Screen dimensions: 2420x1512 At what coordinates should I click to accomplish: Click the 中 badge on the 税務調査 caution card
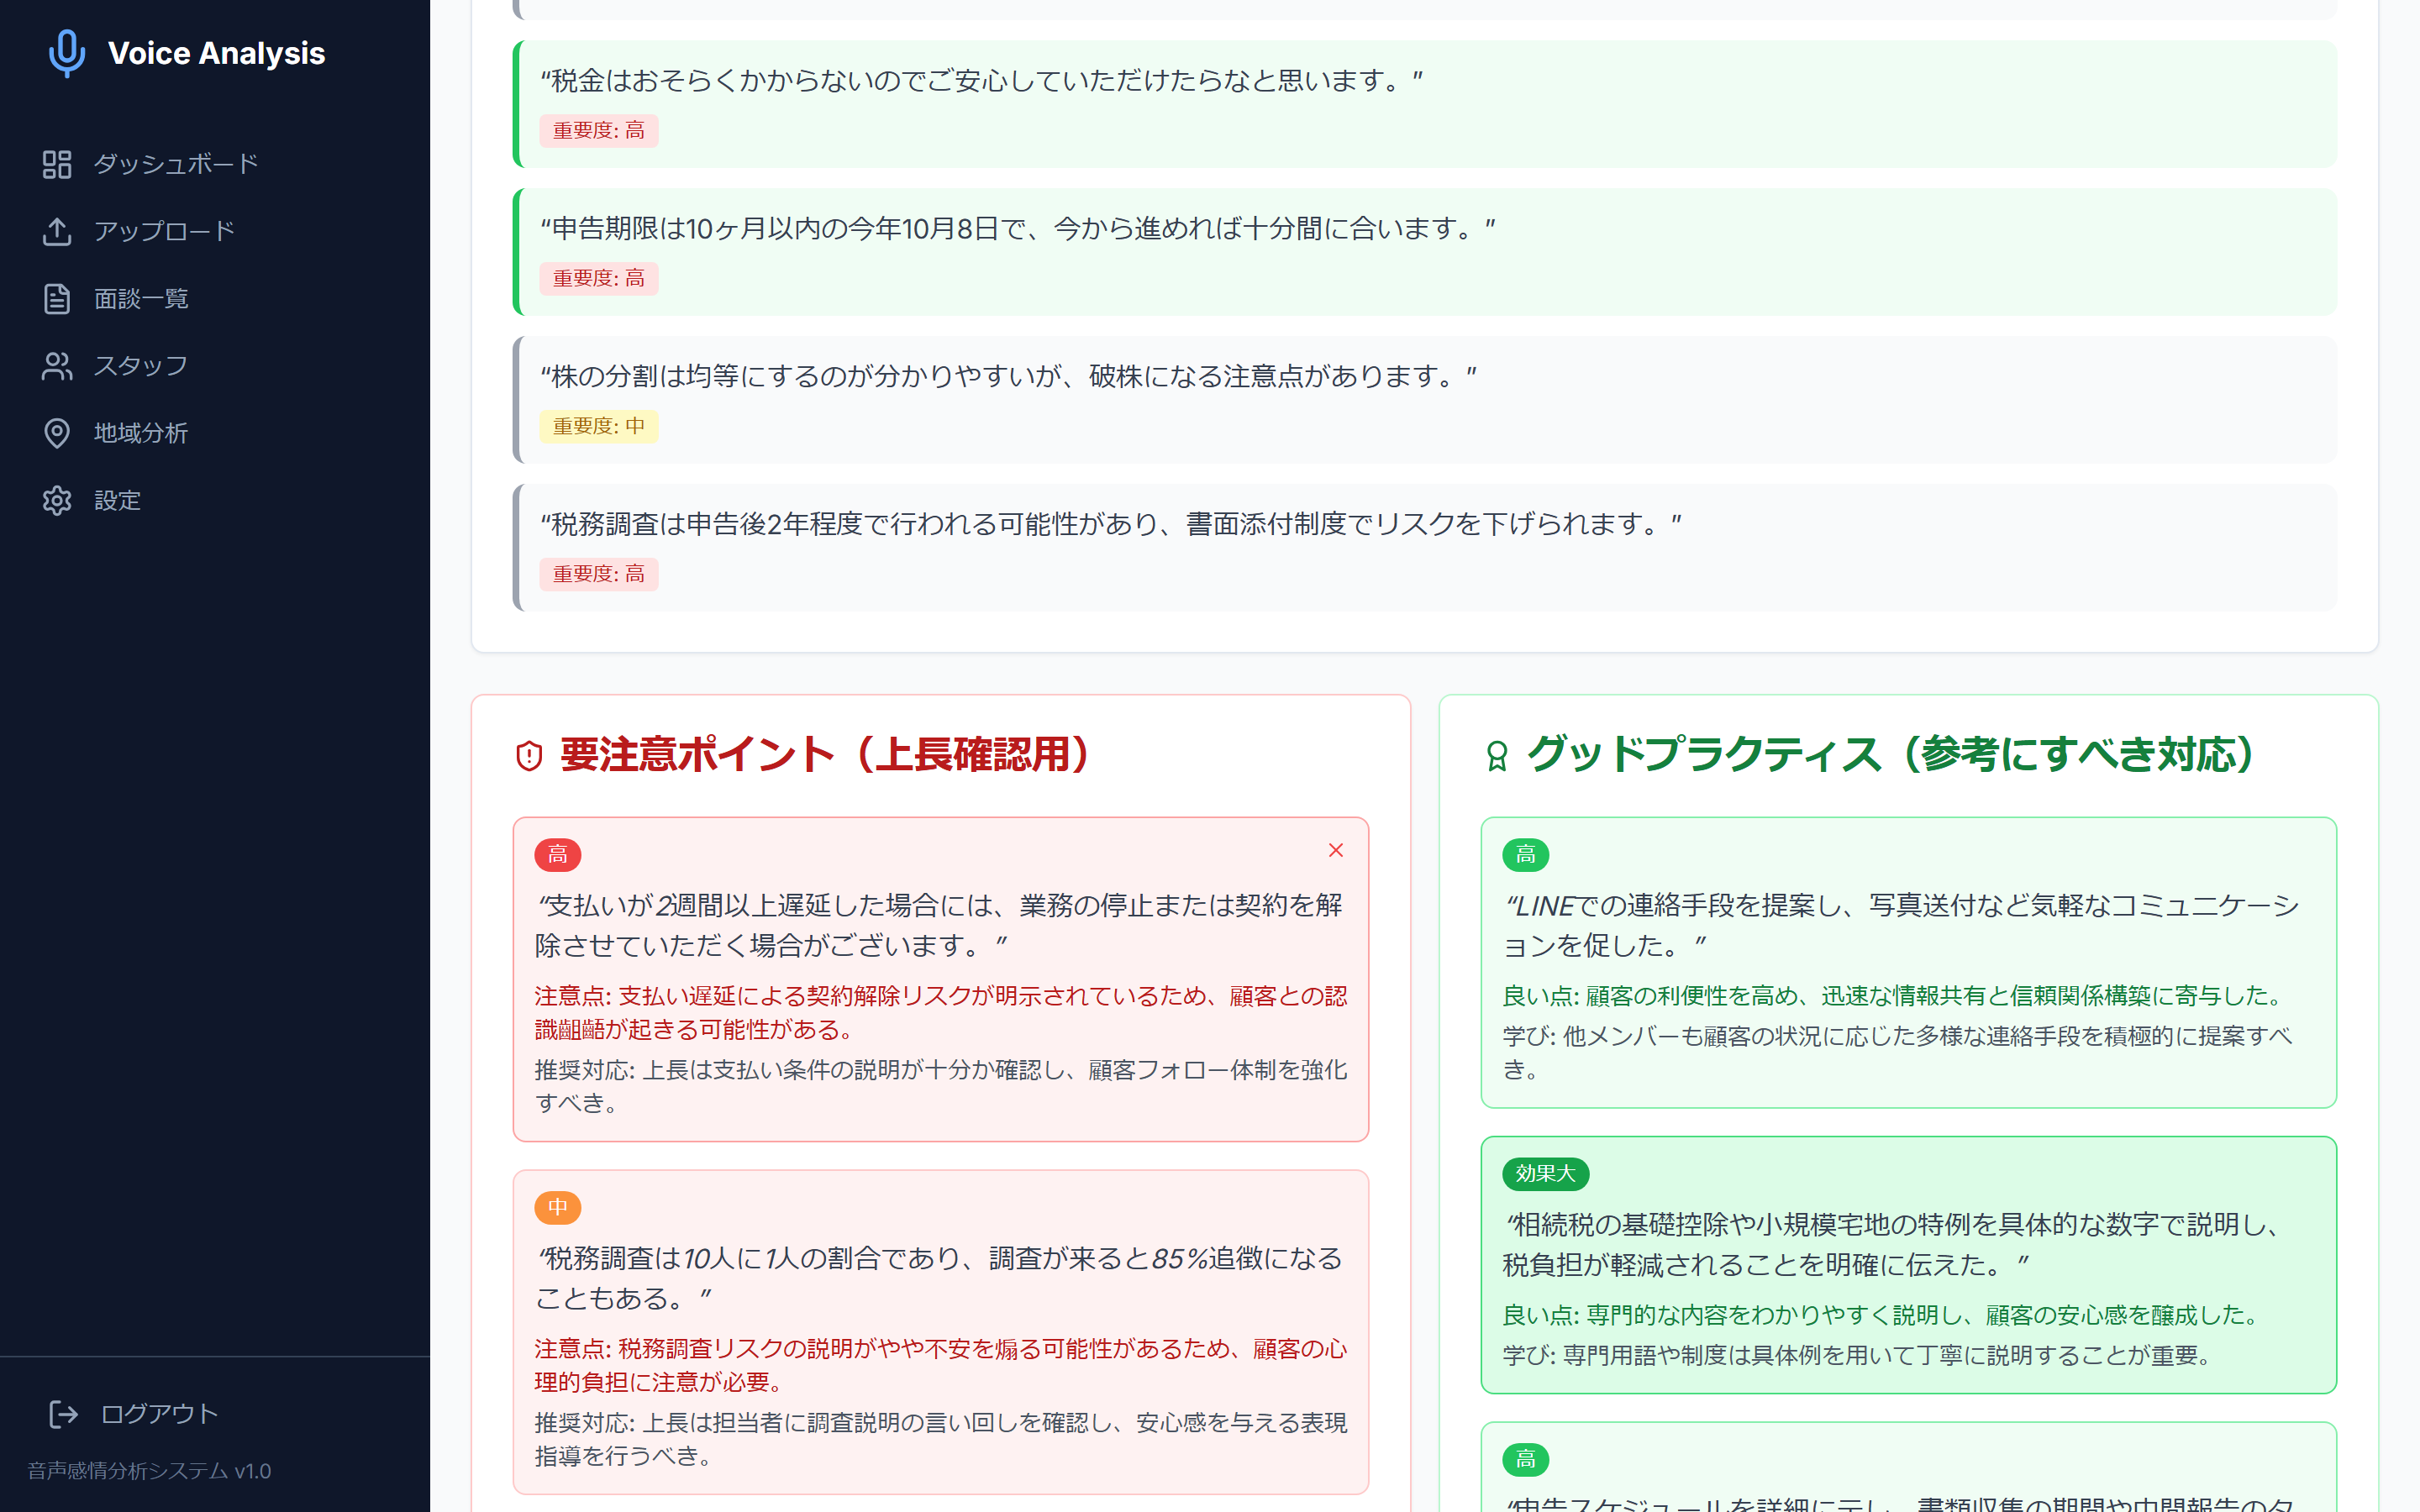557,1208
